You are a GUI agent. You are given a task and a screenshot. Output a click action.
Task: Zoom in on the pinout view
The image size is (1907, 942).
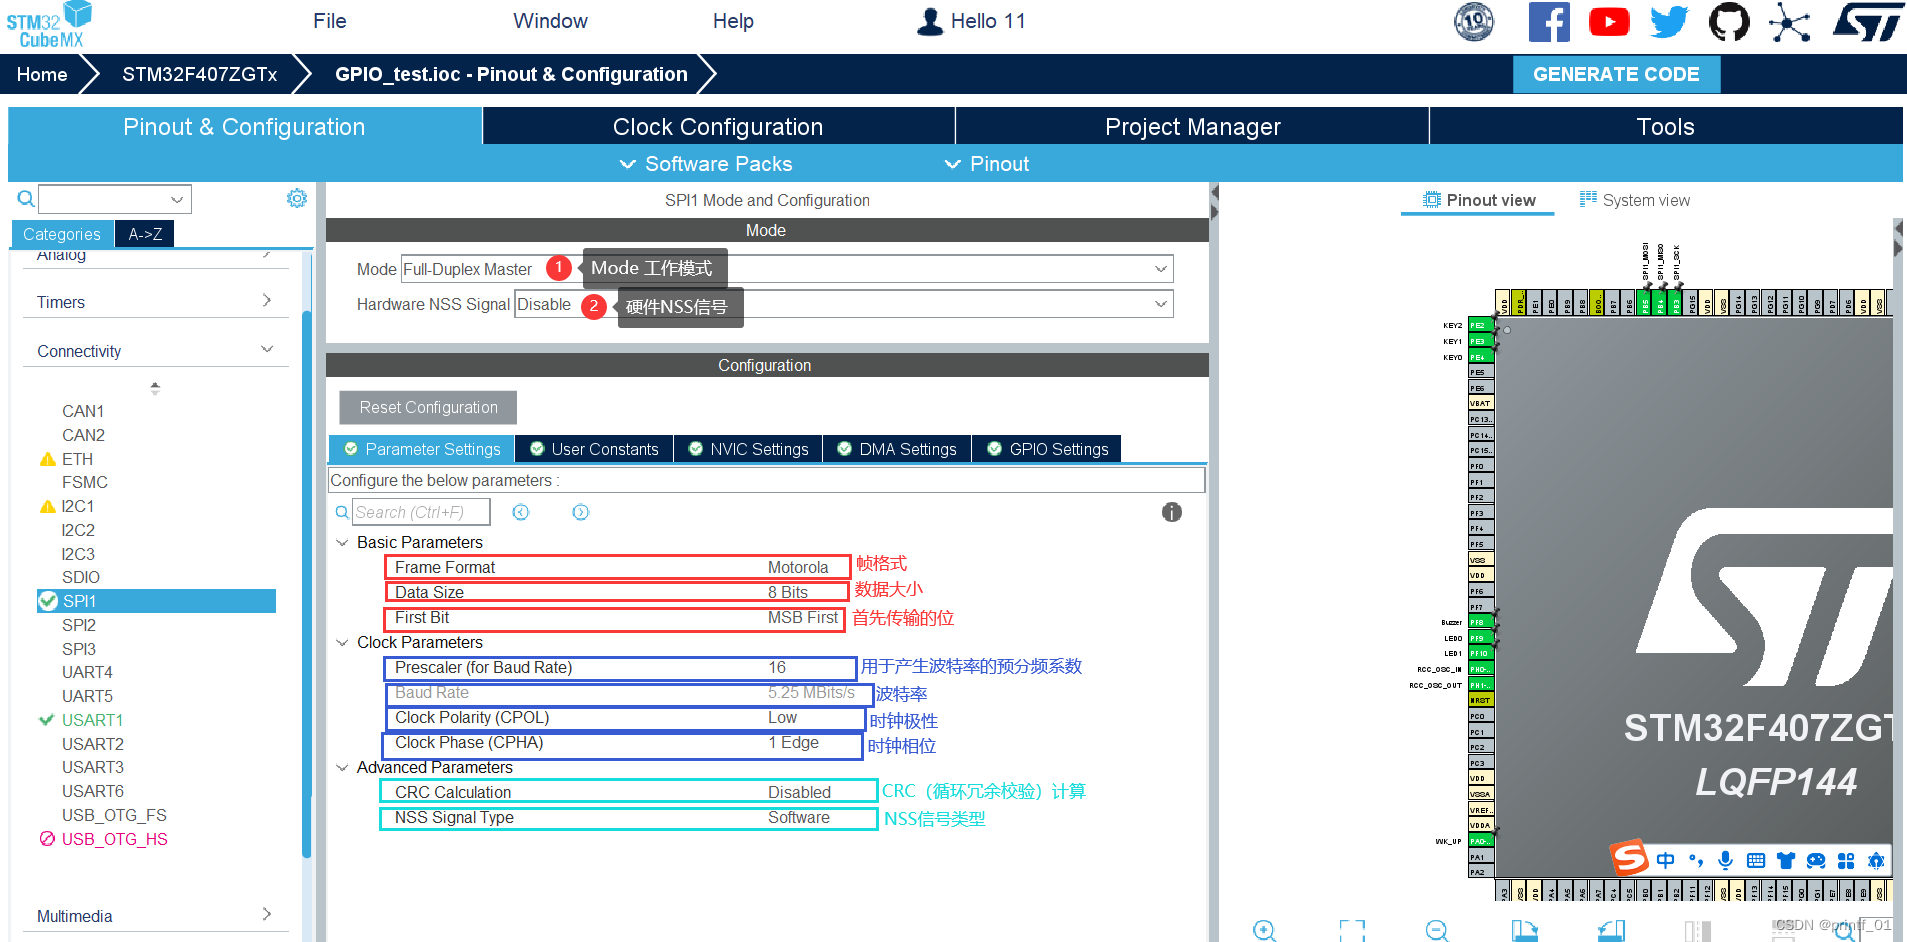(1264, 931)
